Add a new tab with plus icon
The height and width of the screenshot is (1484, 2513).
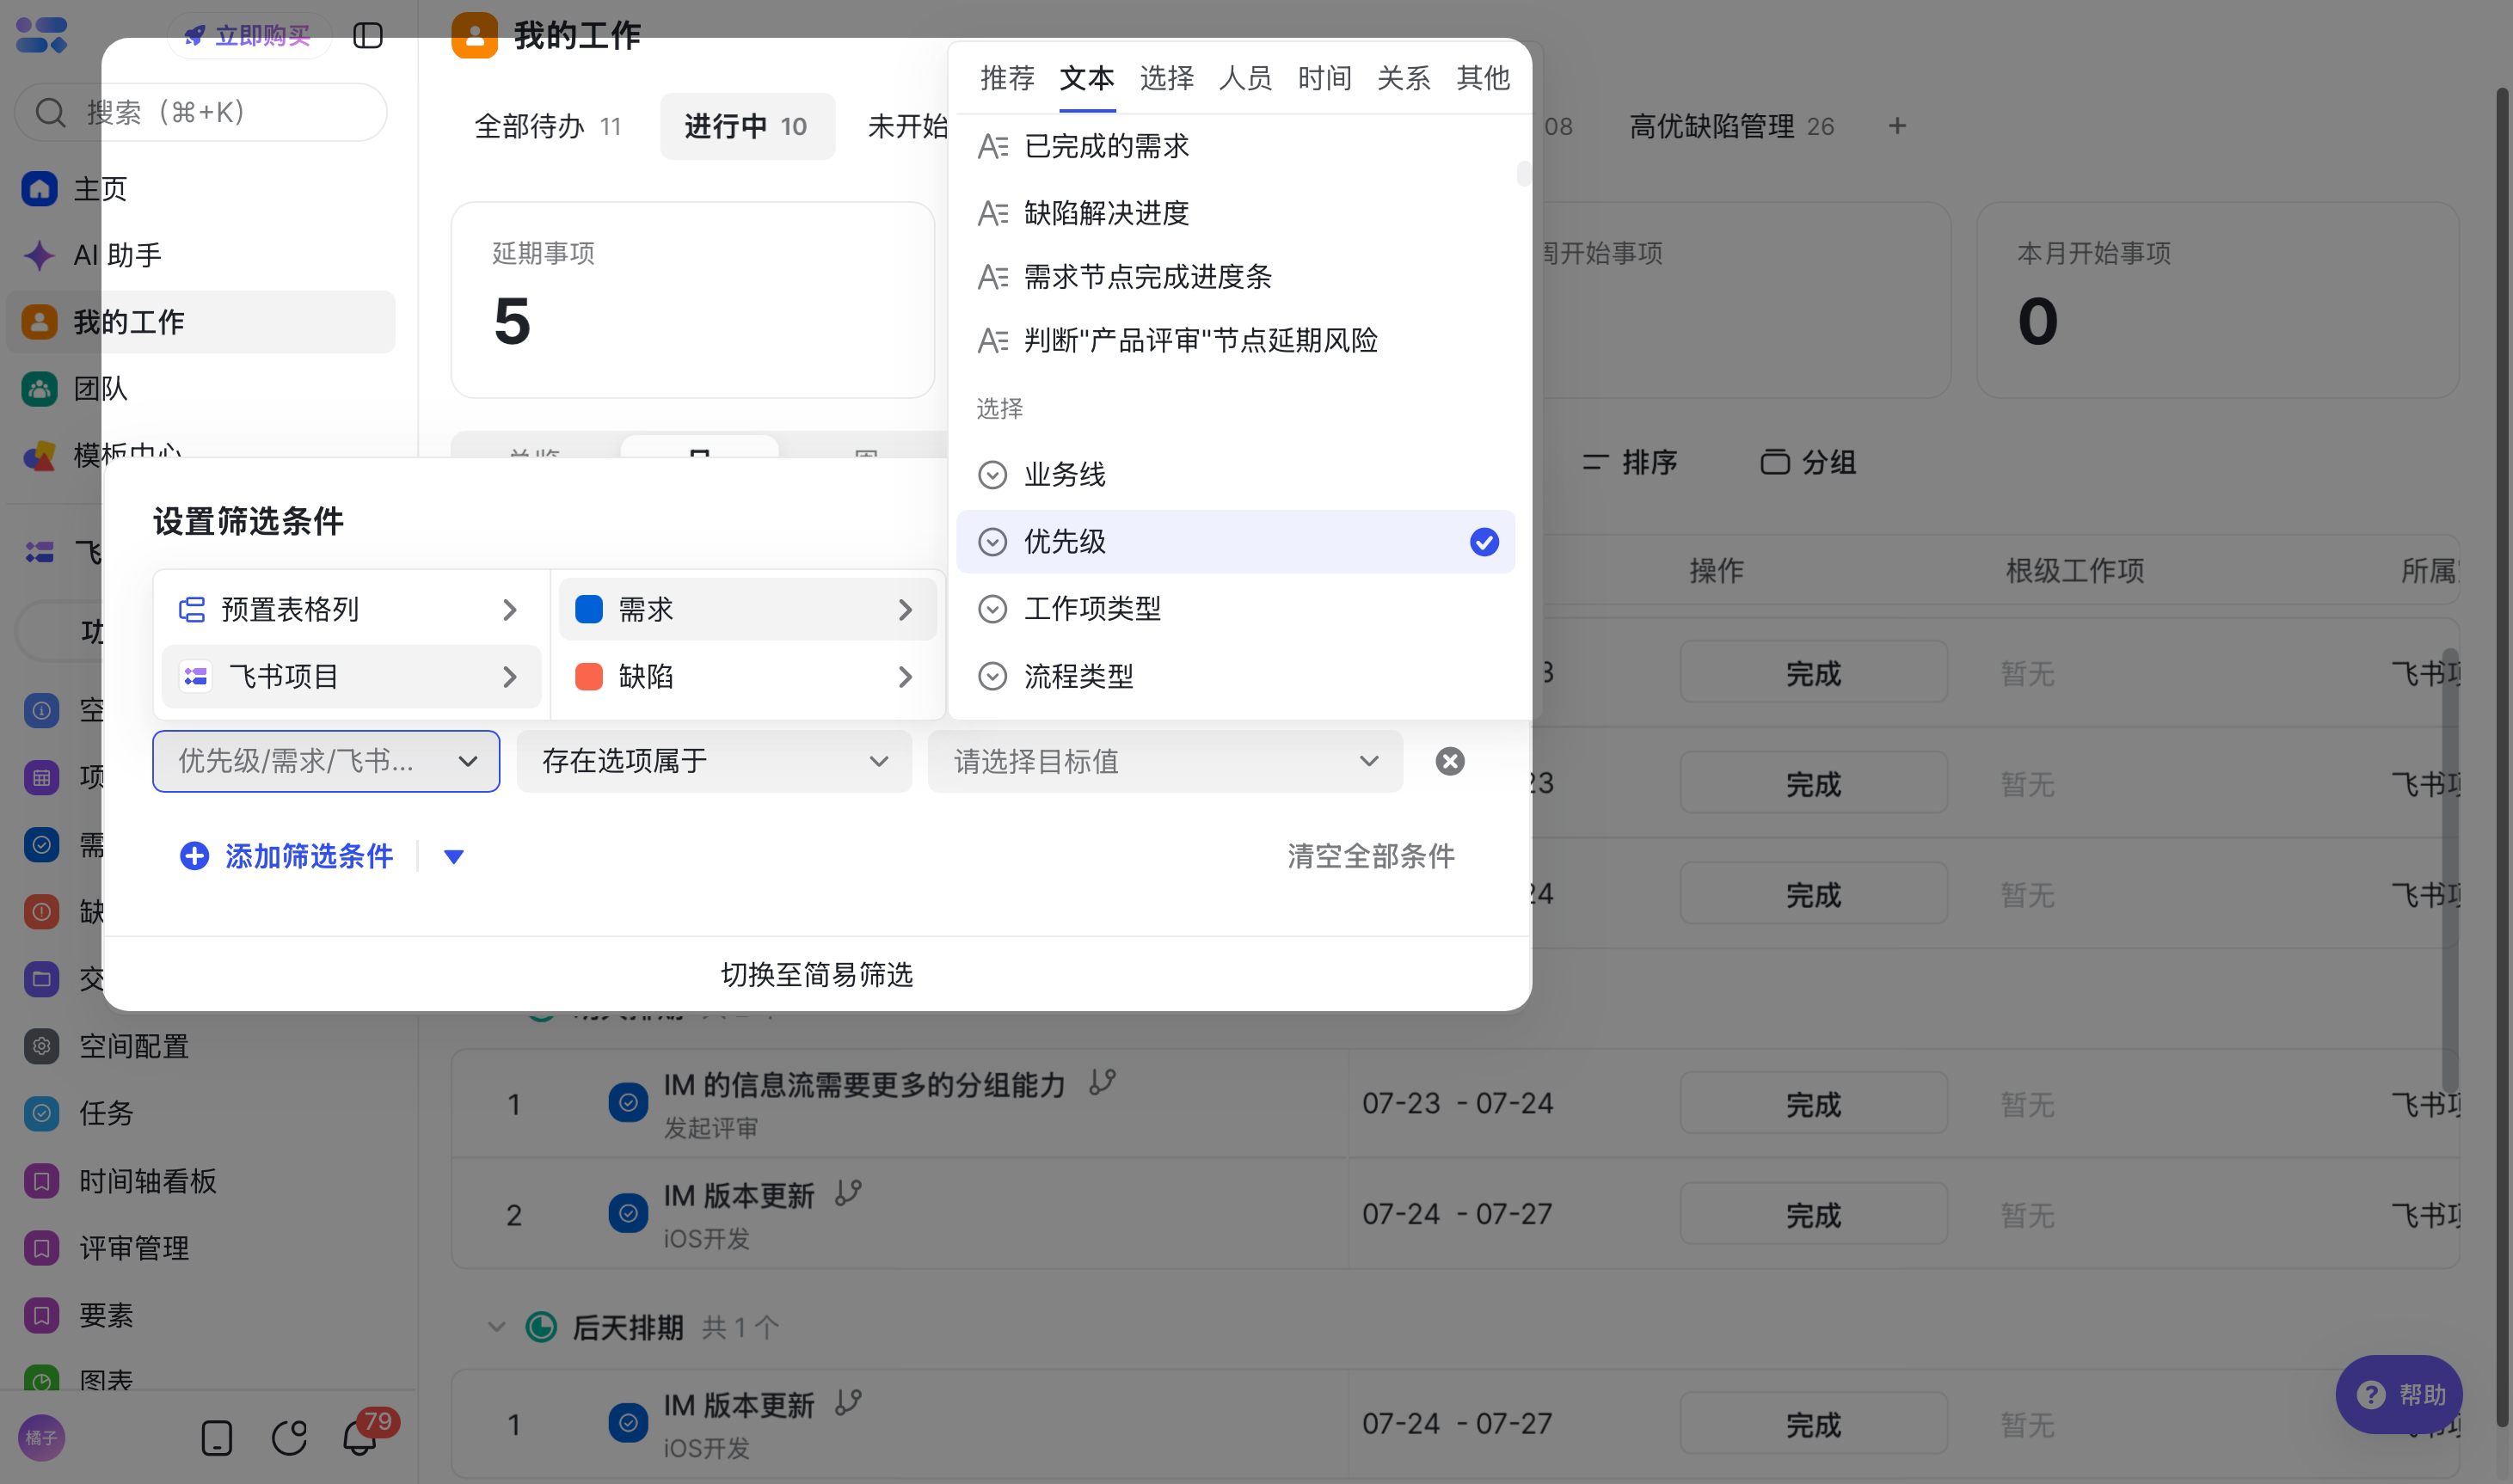[1897, 126]
